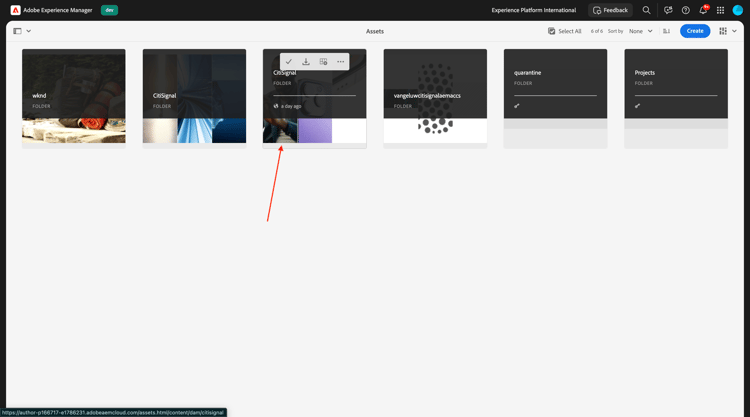Viewport: 750px width, 417px height.
Task: Click the Assets page title
Action: click(x=375, y=31)
